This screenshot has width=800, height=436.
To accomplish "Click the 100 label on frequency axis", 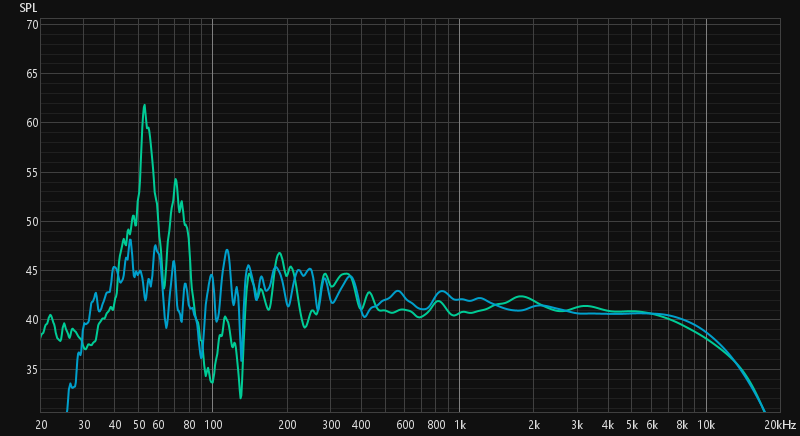I will [x=212, y=425].
